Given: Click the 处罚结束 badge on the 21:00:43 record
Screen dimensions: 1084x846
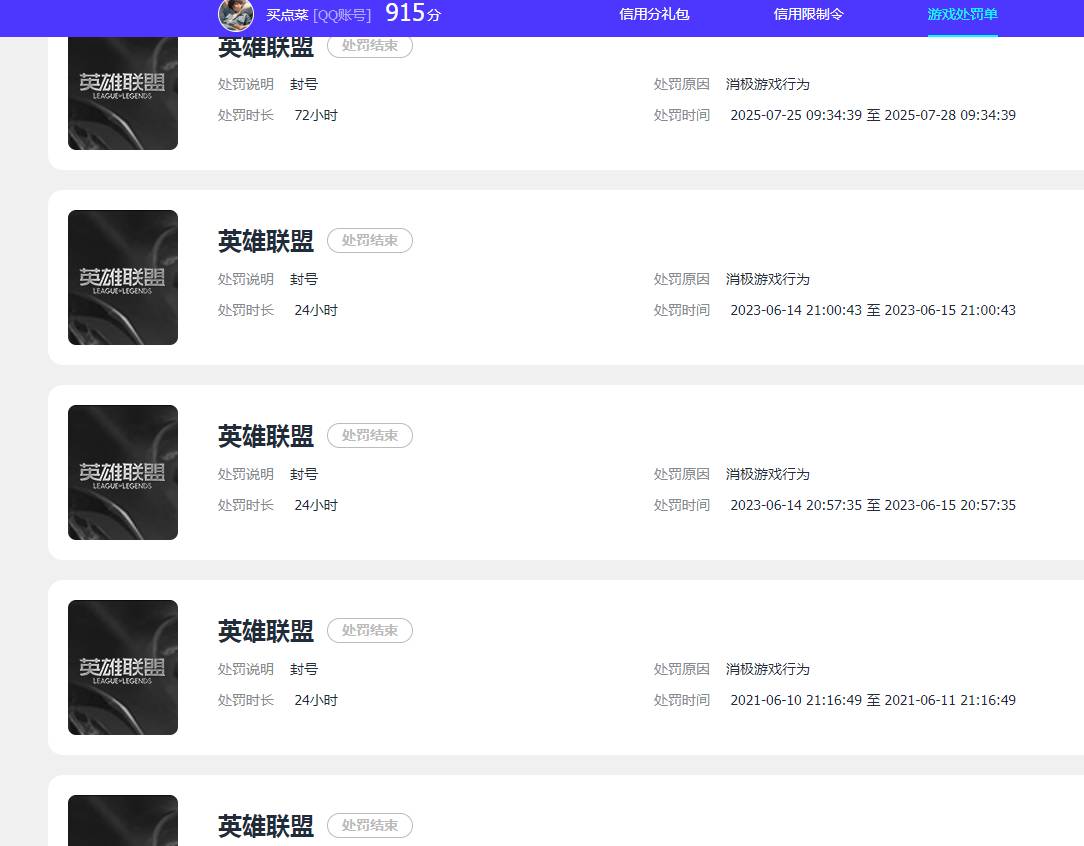Looking at the screenshot, I should 370,240.
